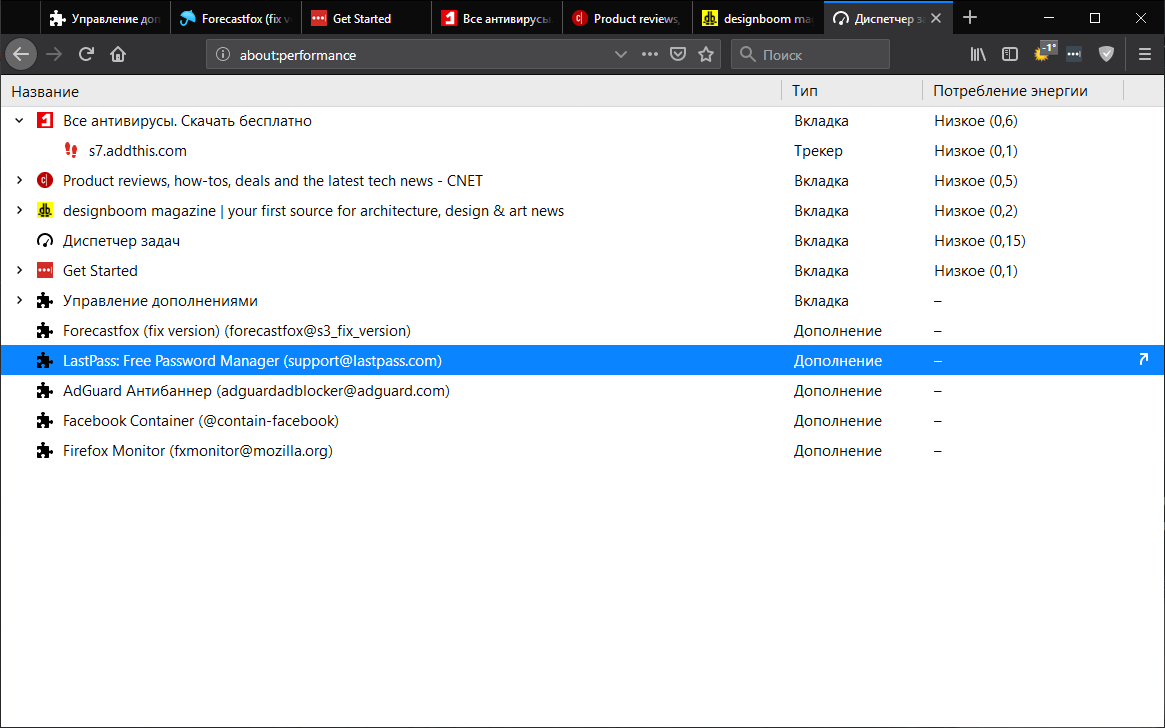Click puzzle icon beside Forecastfox add-on row
The image size is (1165, 728).
[x=45, y=331]
